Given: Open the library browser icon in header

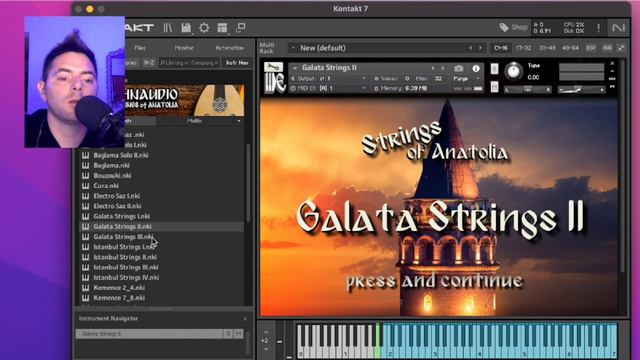Looking at the screenshot, I should (168, 28).
